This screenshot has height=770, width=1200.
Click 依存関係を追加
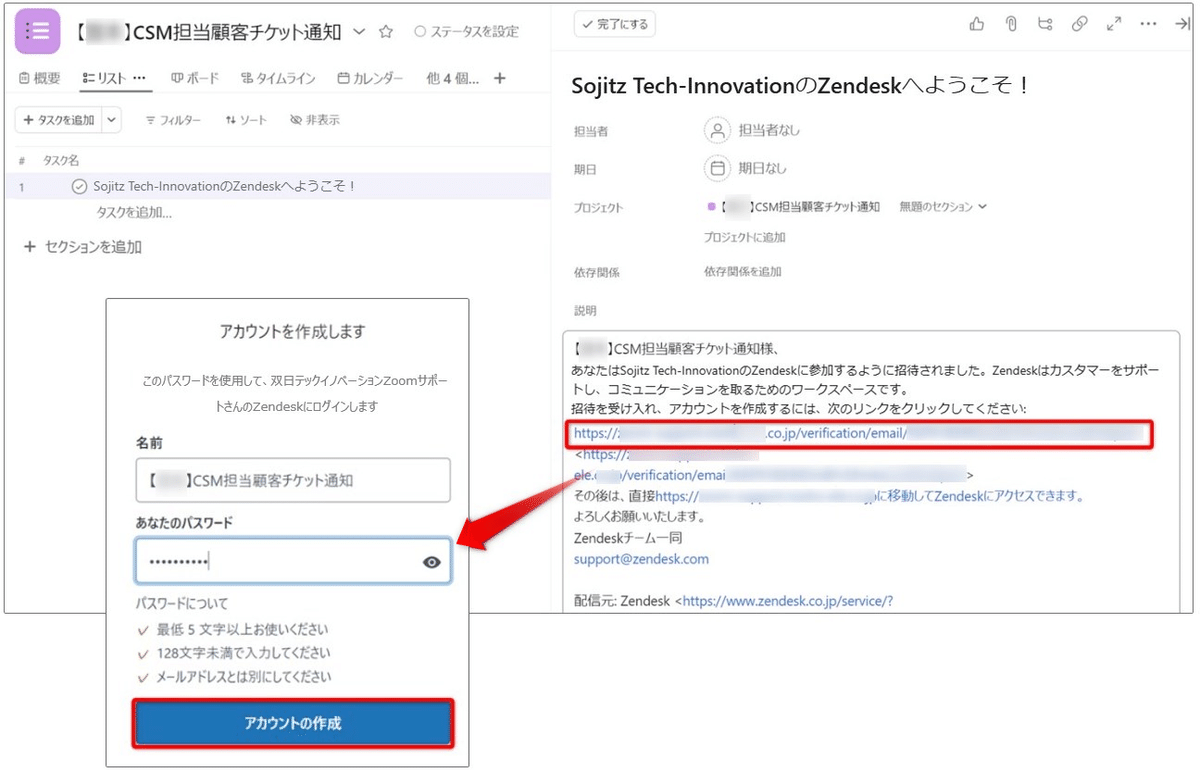pyautogui.click(x=742, y=272)
